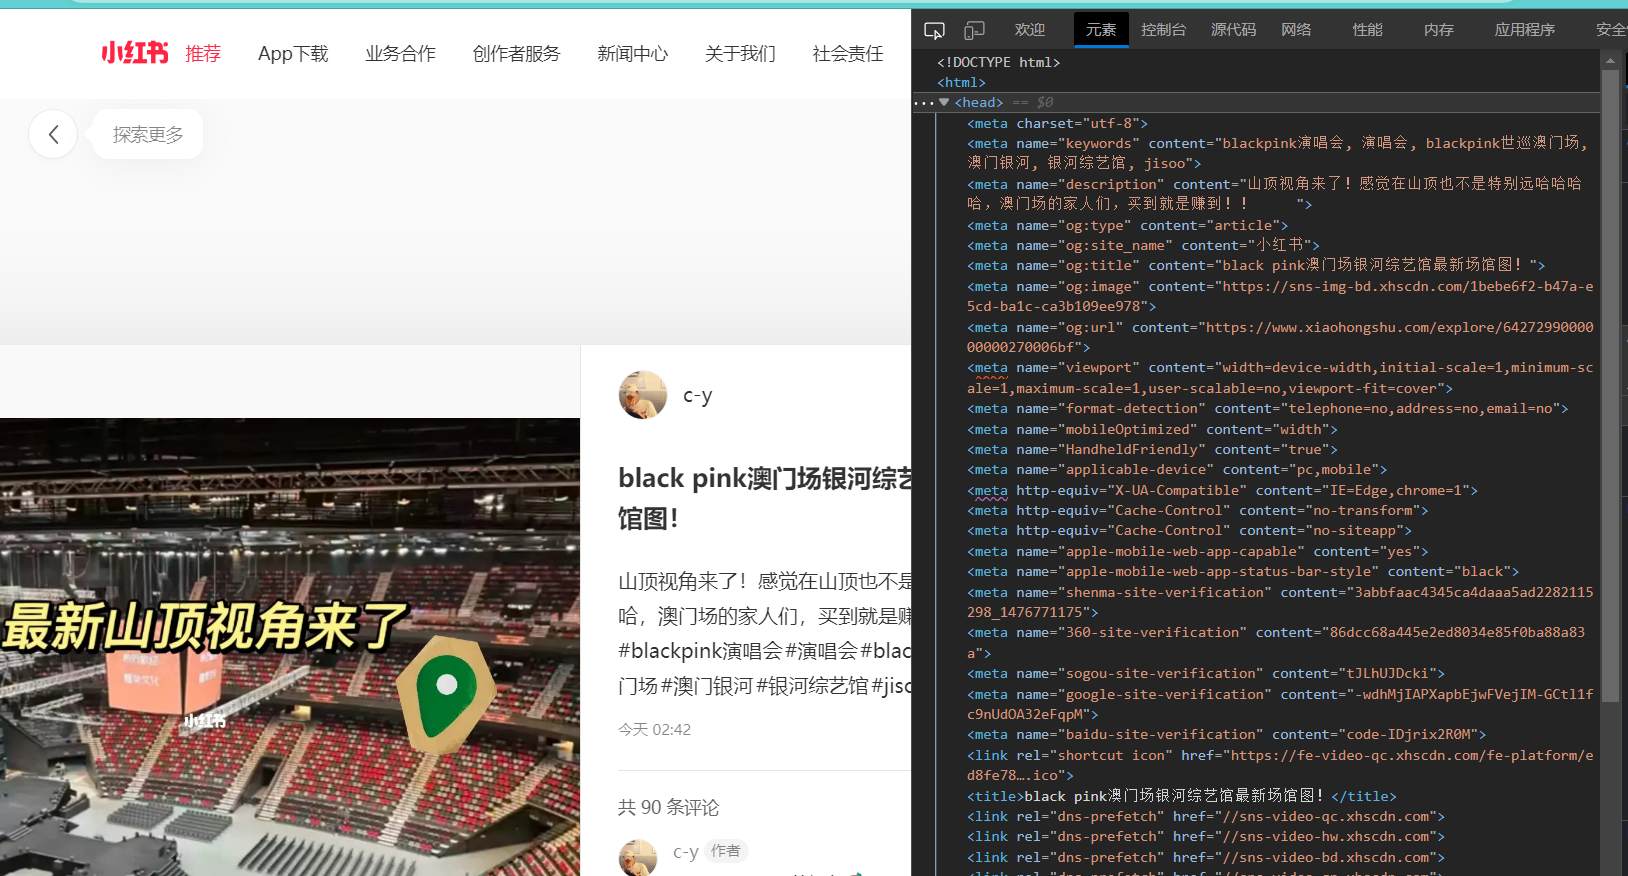Toggle device emulation icon in DevTools
Viewport: 1628px width, 876px height.
click(x=974, y=30)
